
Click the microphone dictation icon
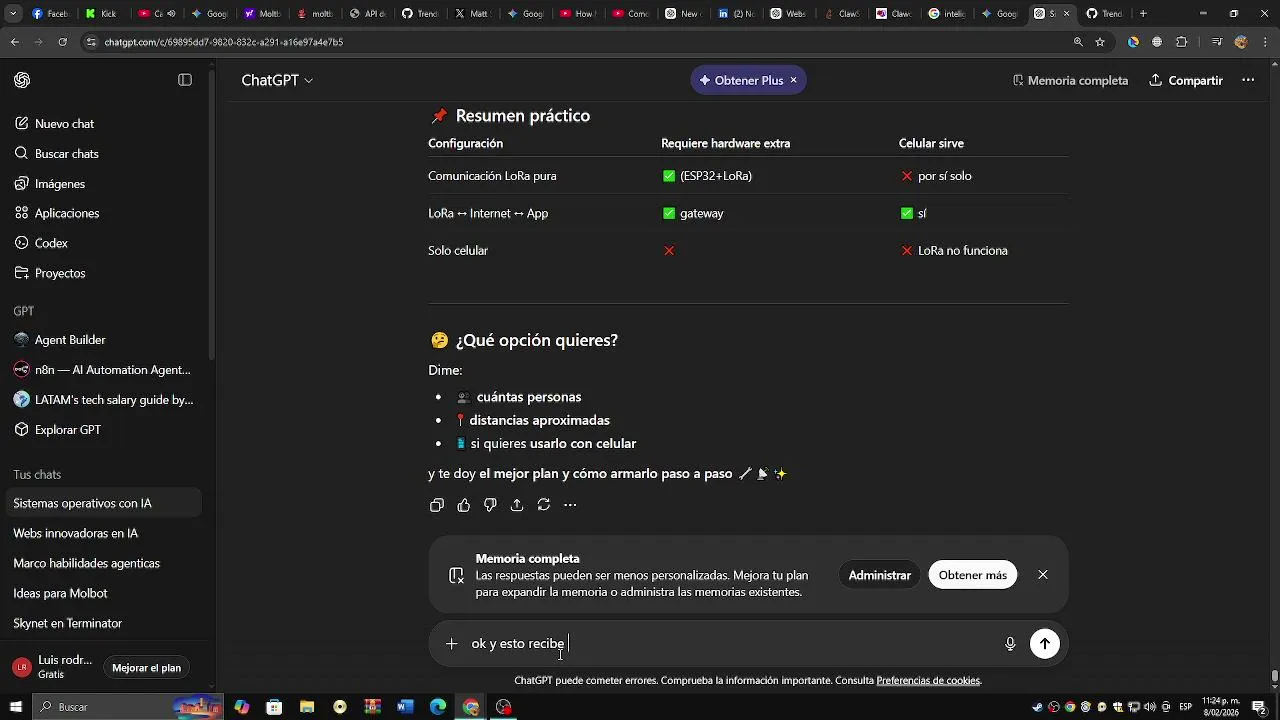click(x=1010, y=644)
